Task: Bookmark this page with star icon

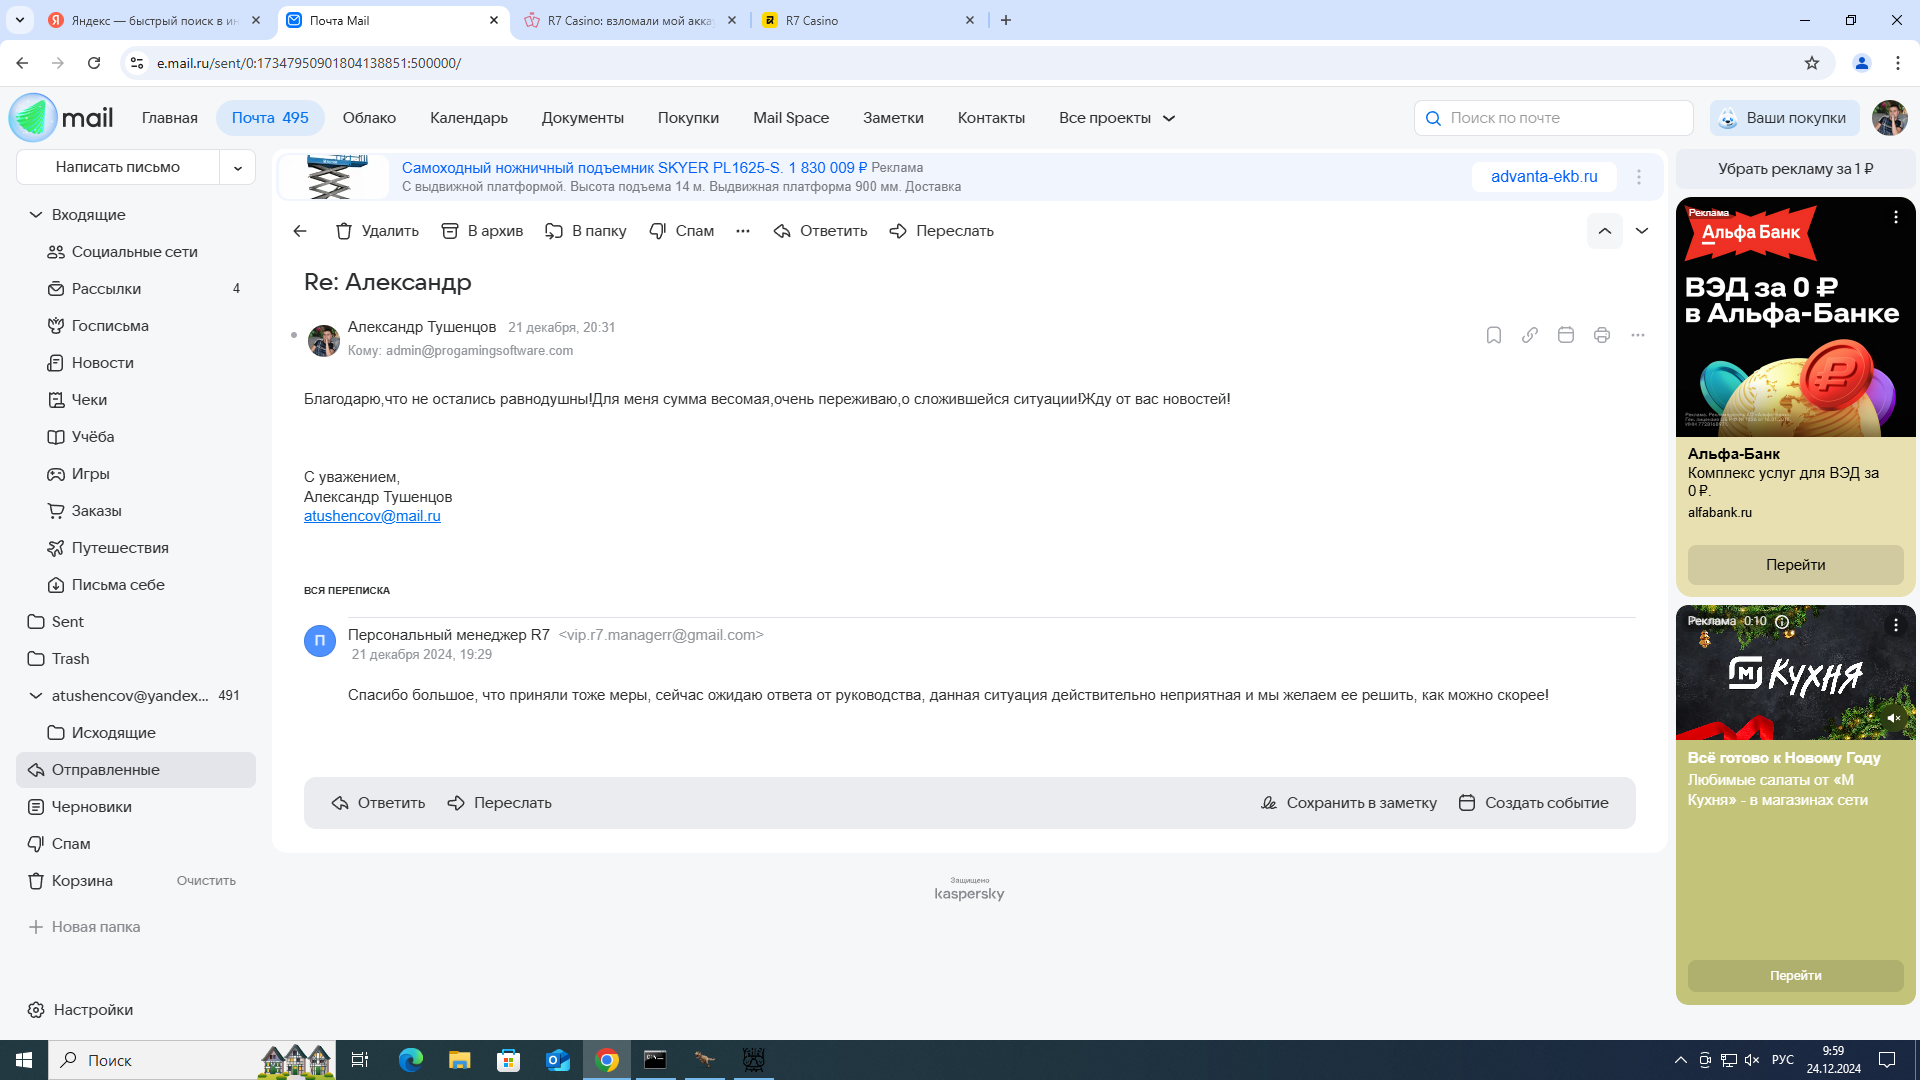Action: coord(1812,63)
